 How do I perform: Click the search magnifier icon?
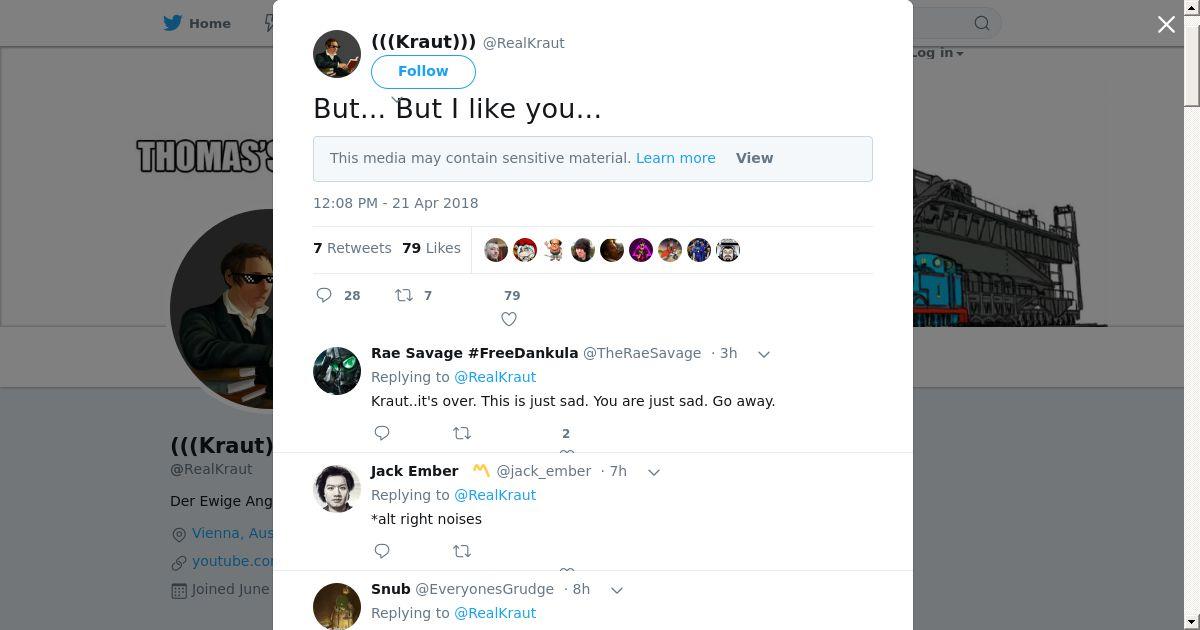pyautogui.click(x=982, y=23)
